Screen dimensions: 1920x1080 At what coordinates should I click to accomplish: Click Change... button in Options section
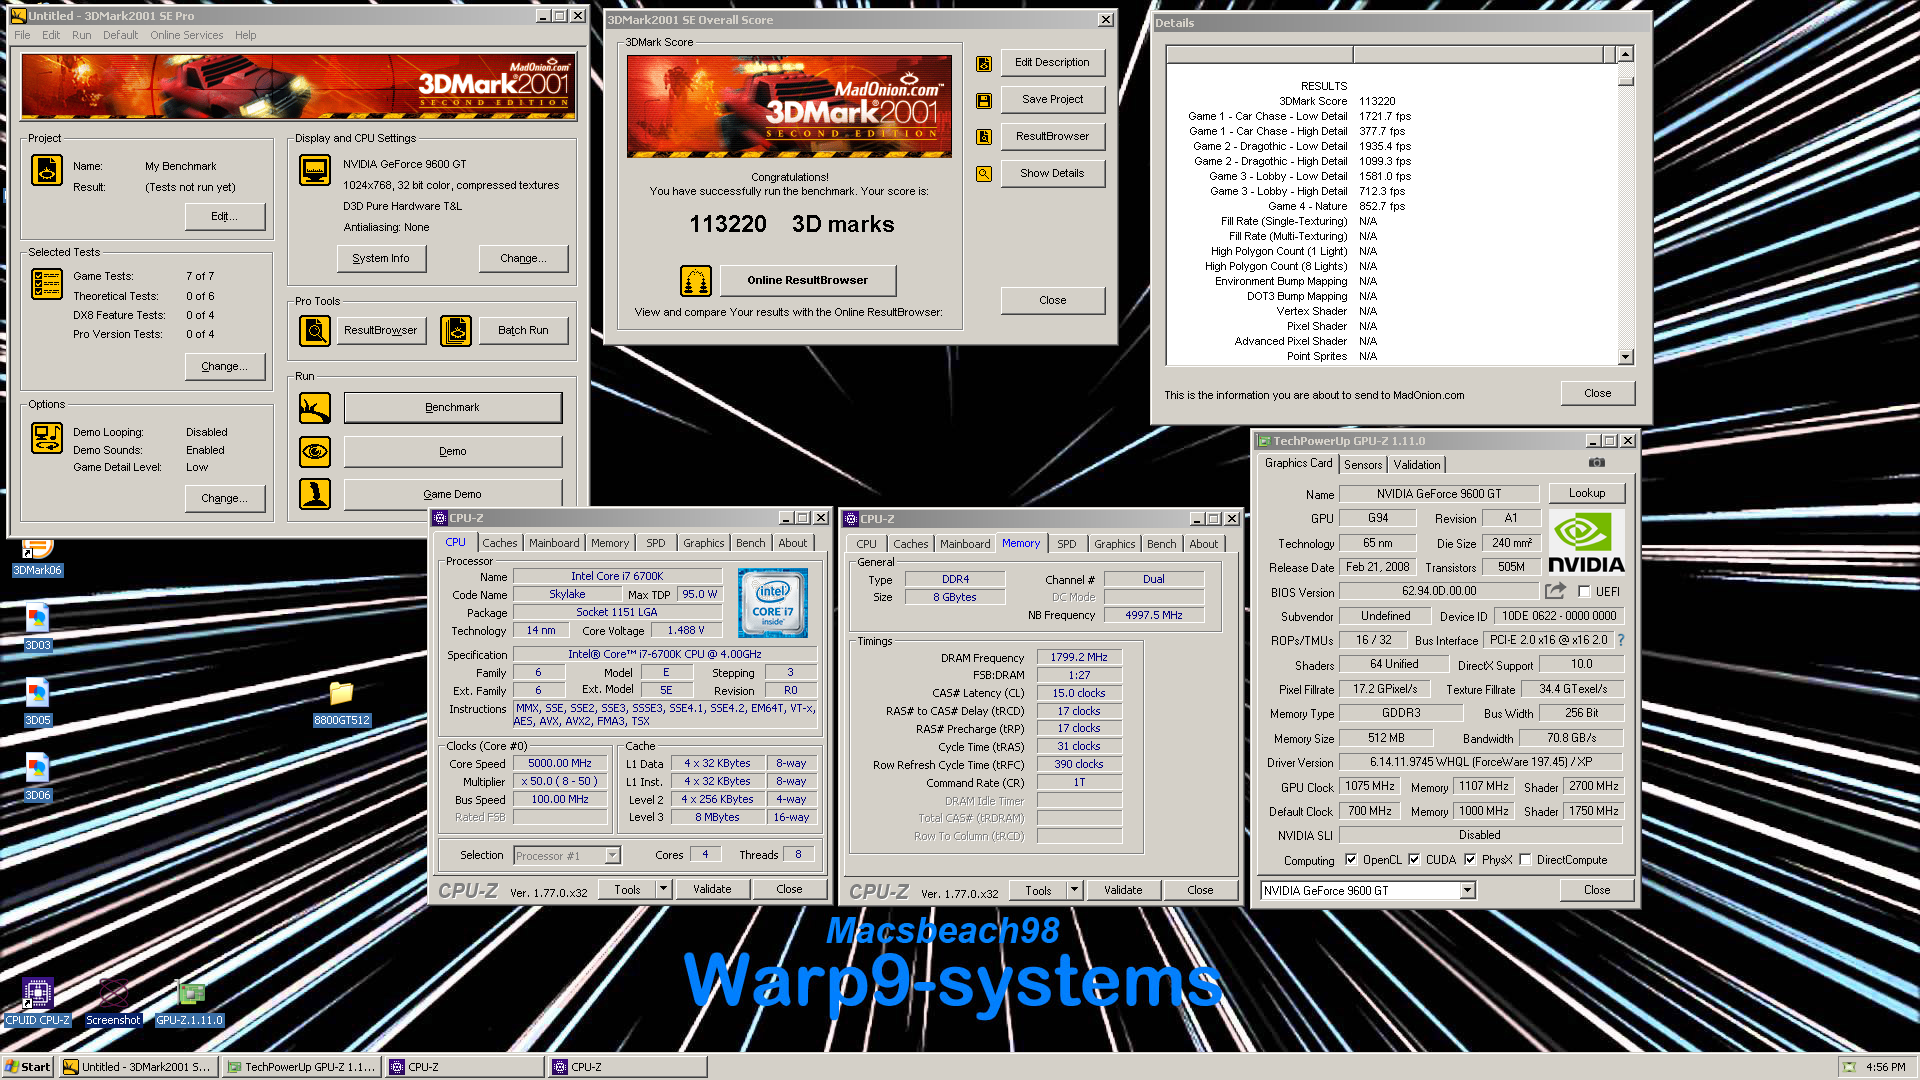pyautogui.click(x=225, y=499)
